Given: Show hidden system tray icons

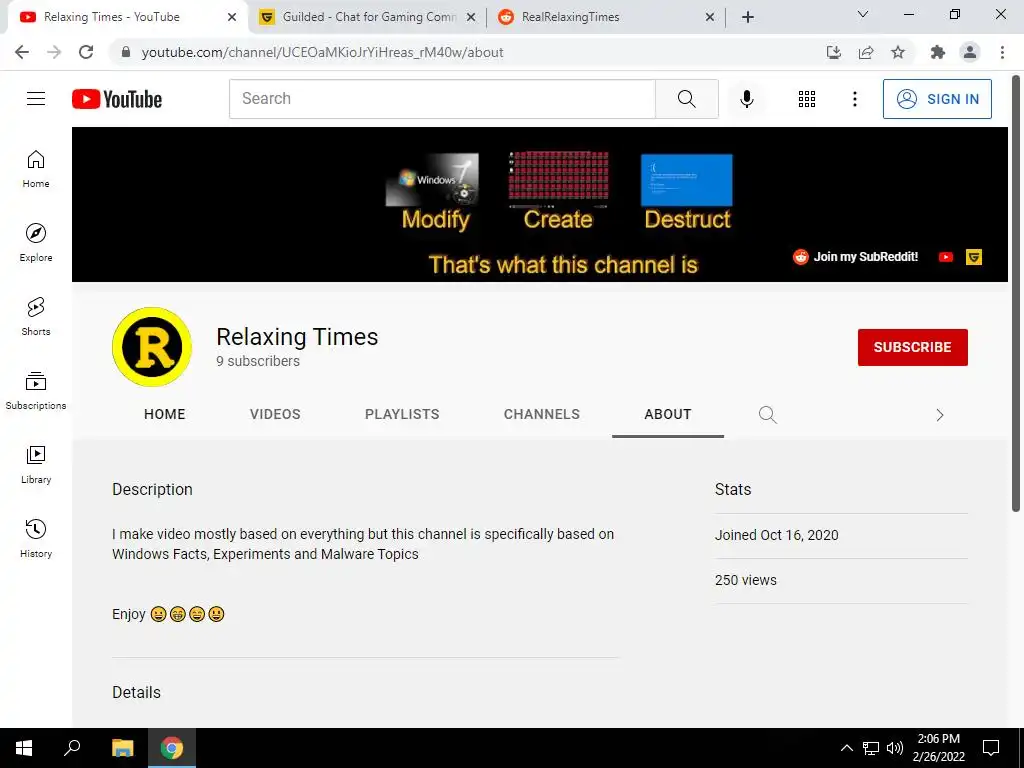Looking at the screenshot, I should [846, 748].
